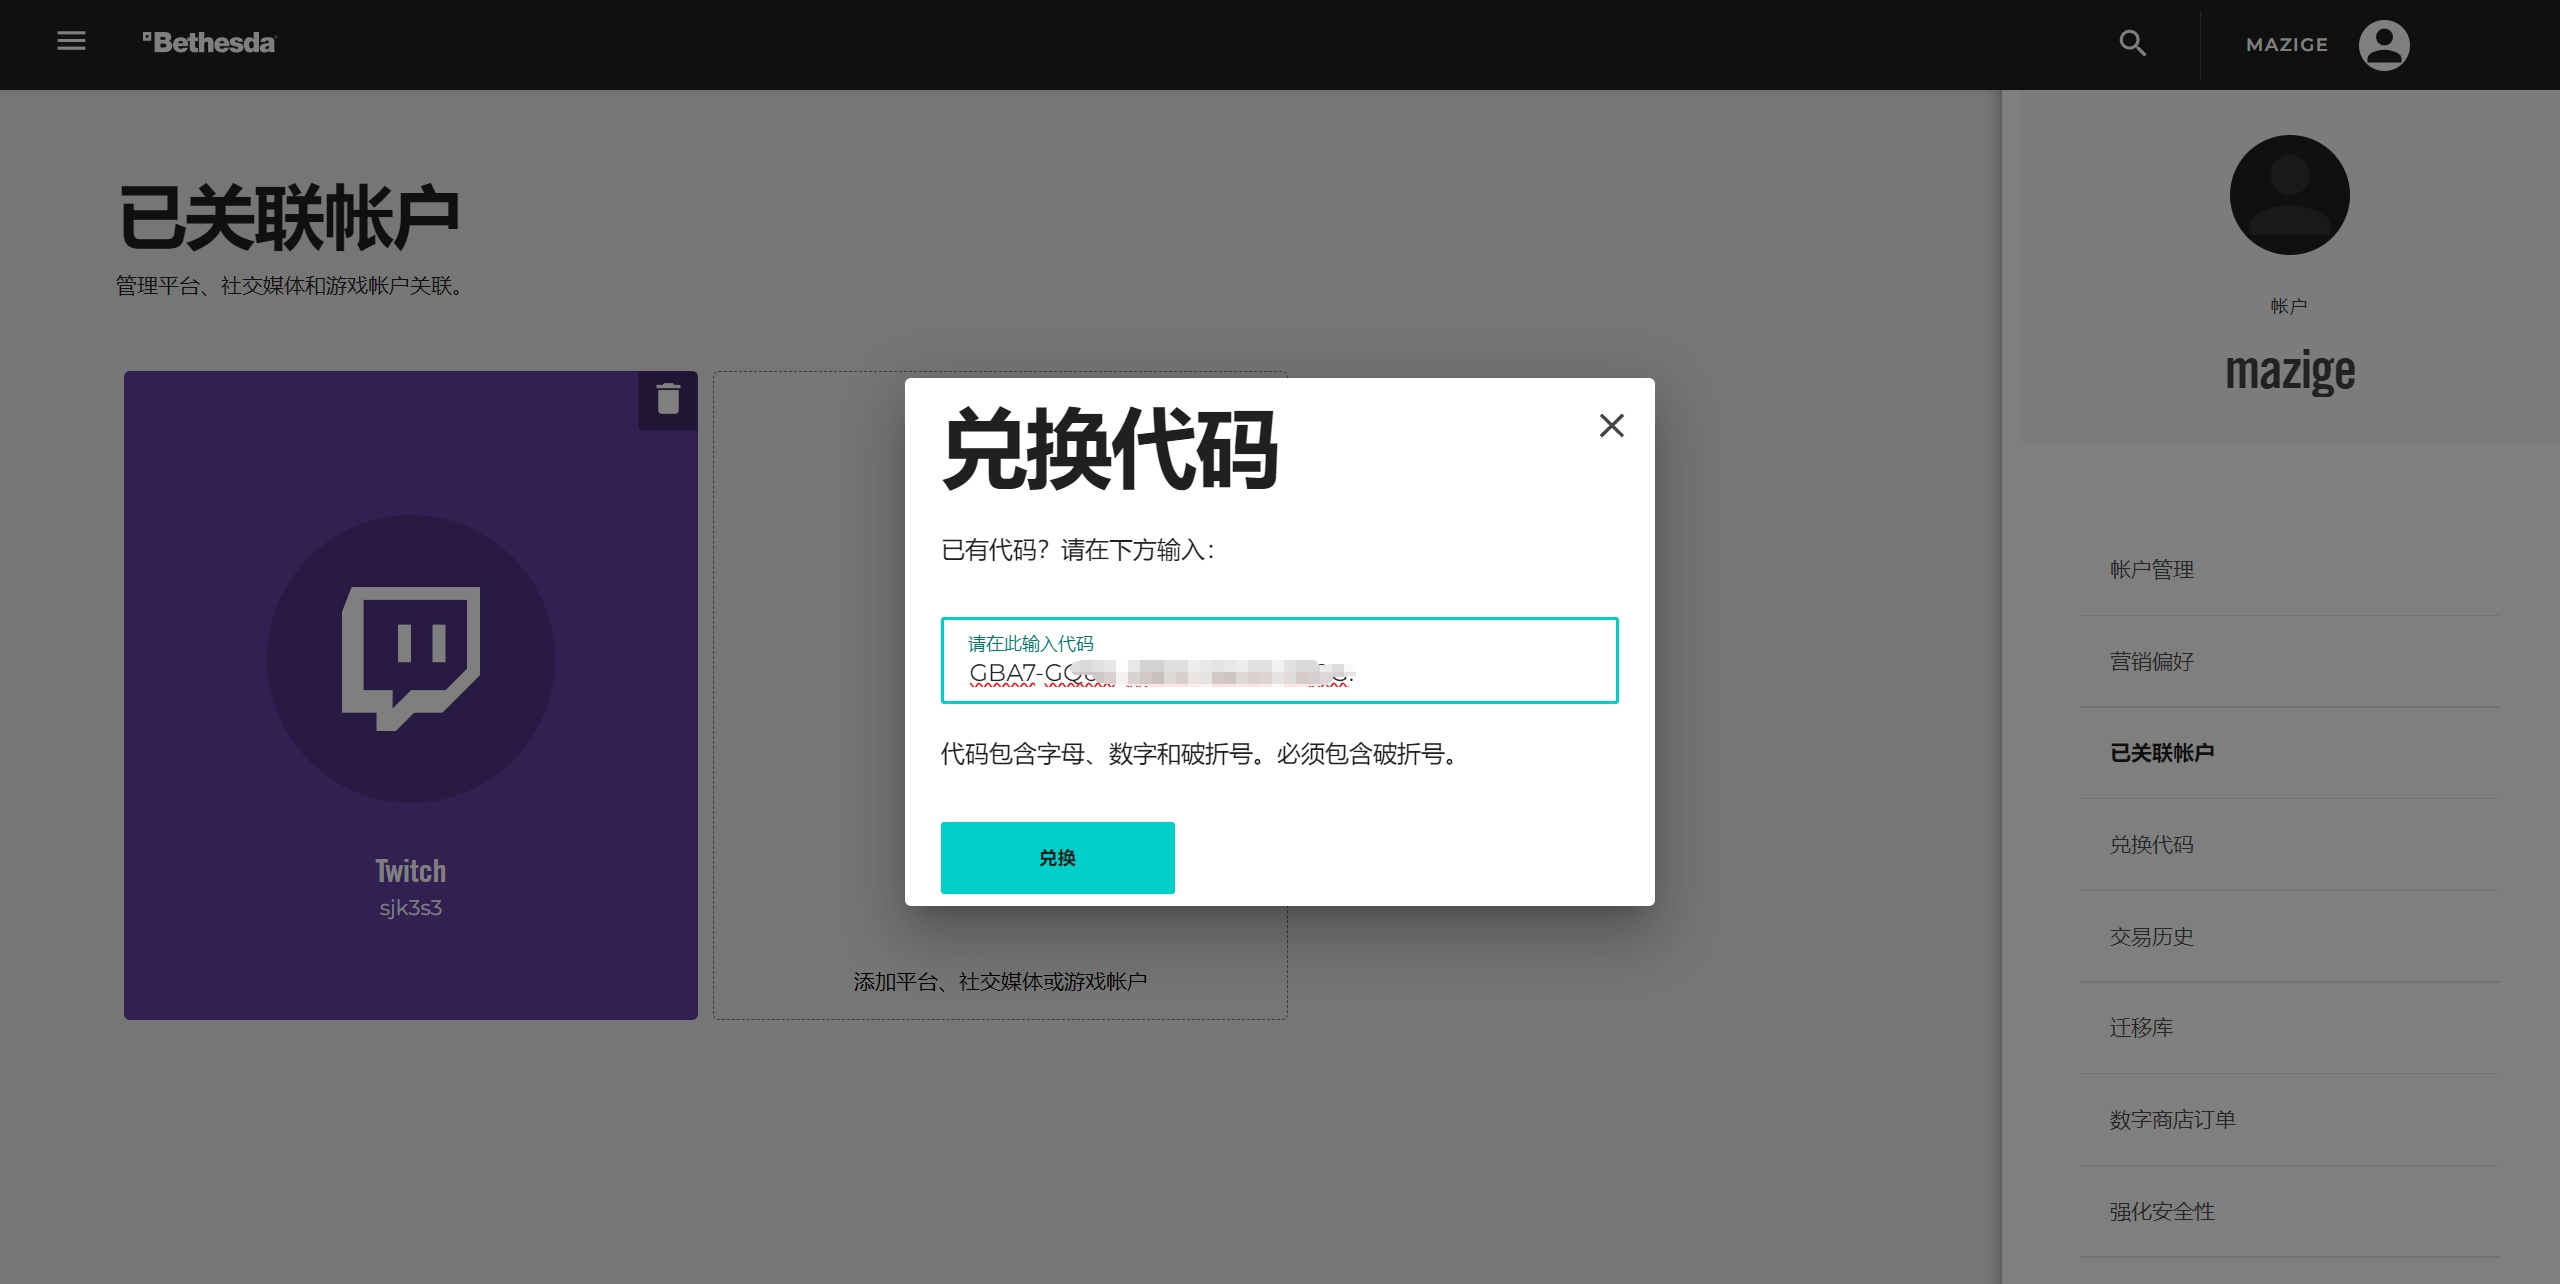The width and height of the screenshot is (2560, 1284).
Task: Open 交易历史 sidebar item
Action: 2151,937
